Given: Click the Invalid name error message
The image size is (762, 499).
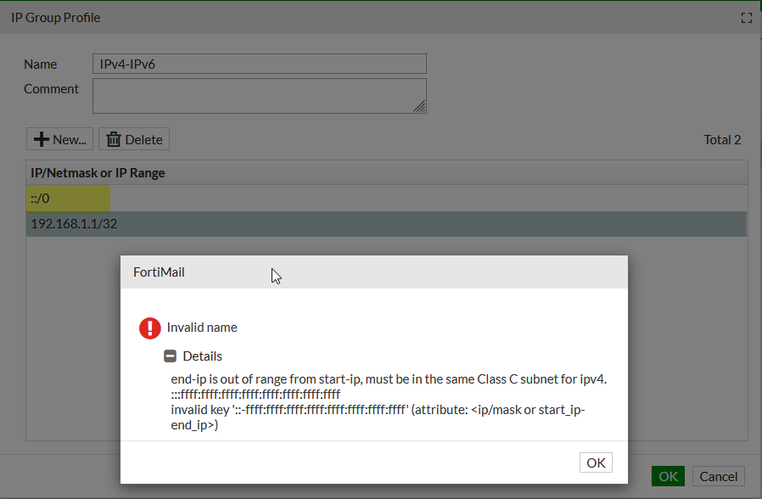Looking at the screenshot, I should (x=202, y=327).
